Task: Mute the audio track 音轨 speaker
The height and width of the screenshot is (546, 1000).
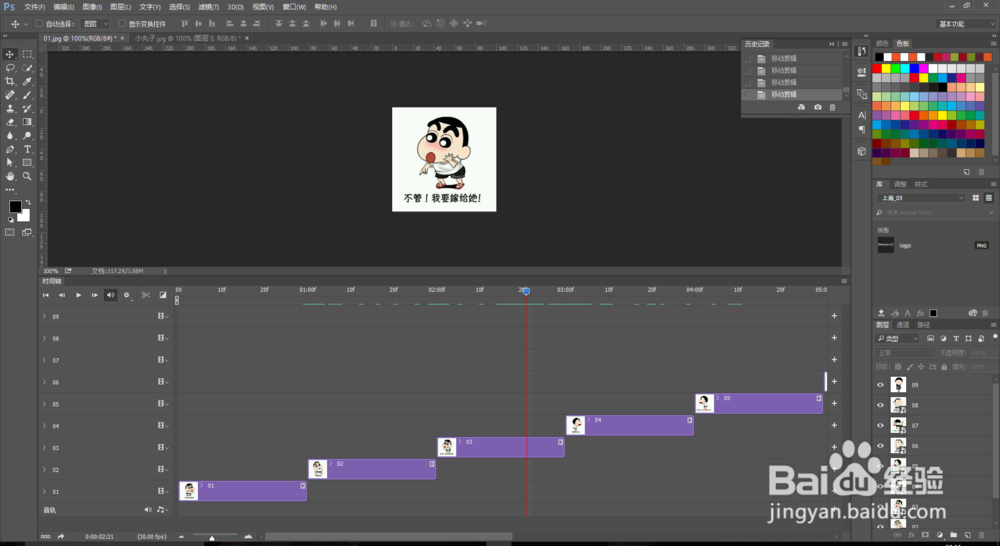Action: 148,510
